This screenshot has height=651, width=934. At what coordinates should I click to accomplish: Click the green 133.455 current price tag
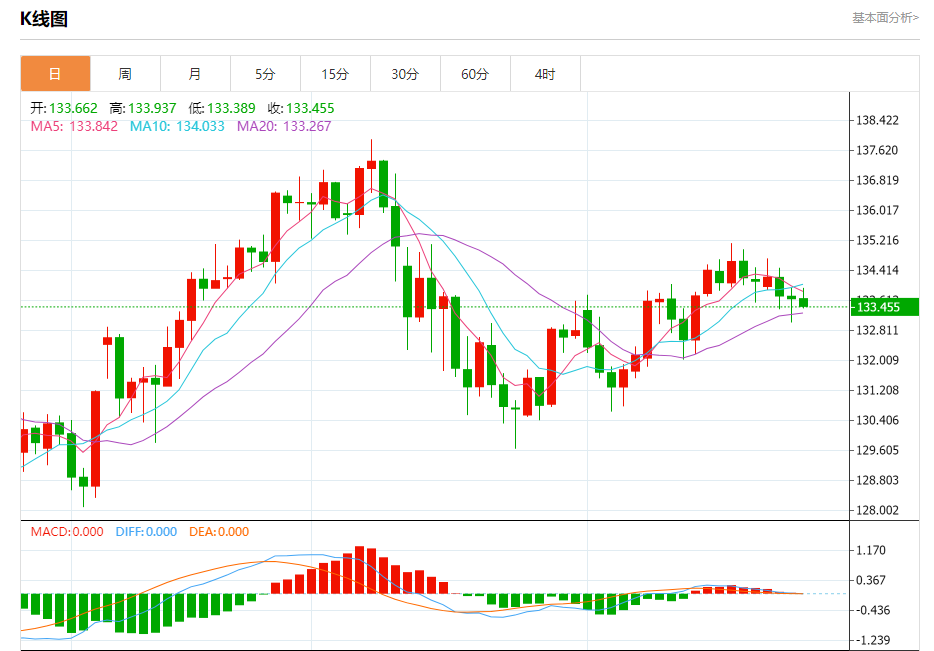pyautogui.click(x=876, y=307)
